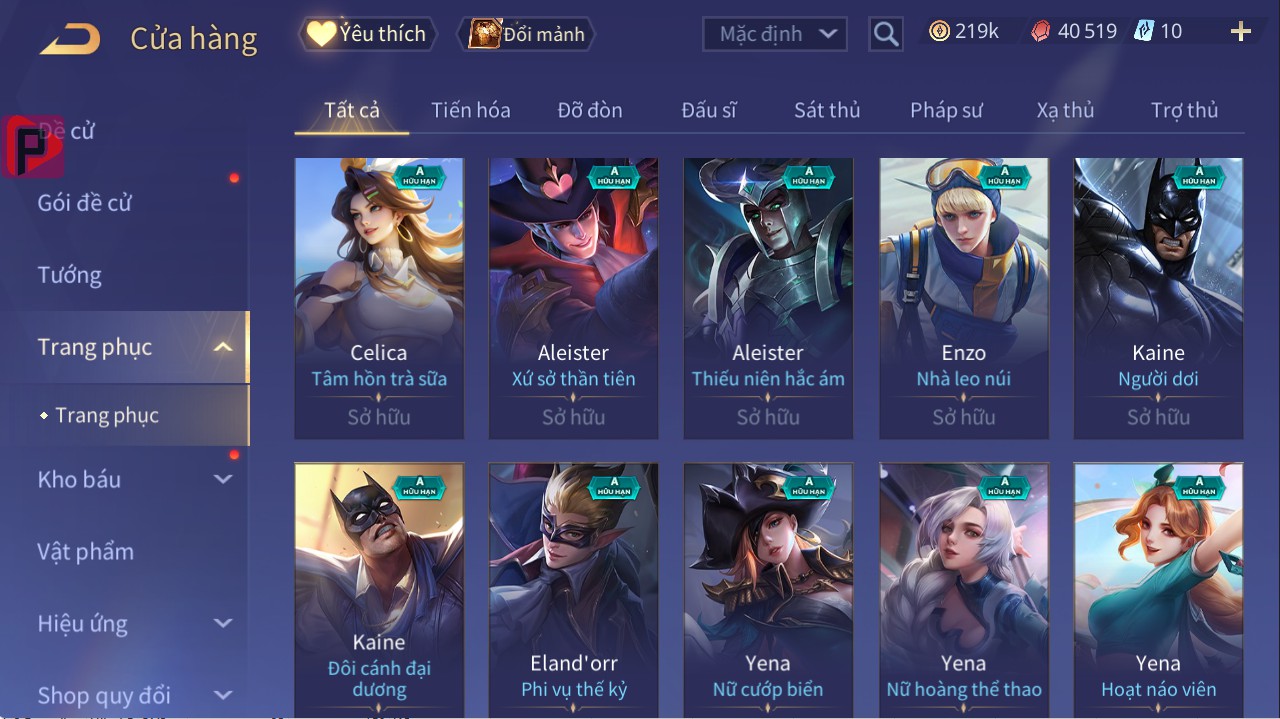
Task: Open Tướng in the sidebar
Action: 70,275
